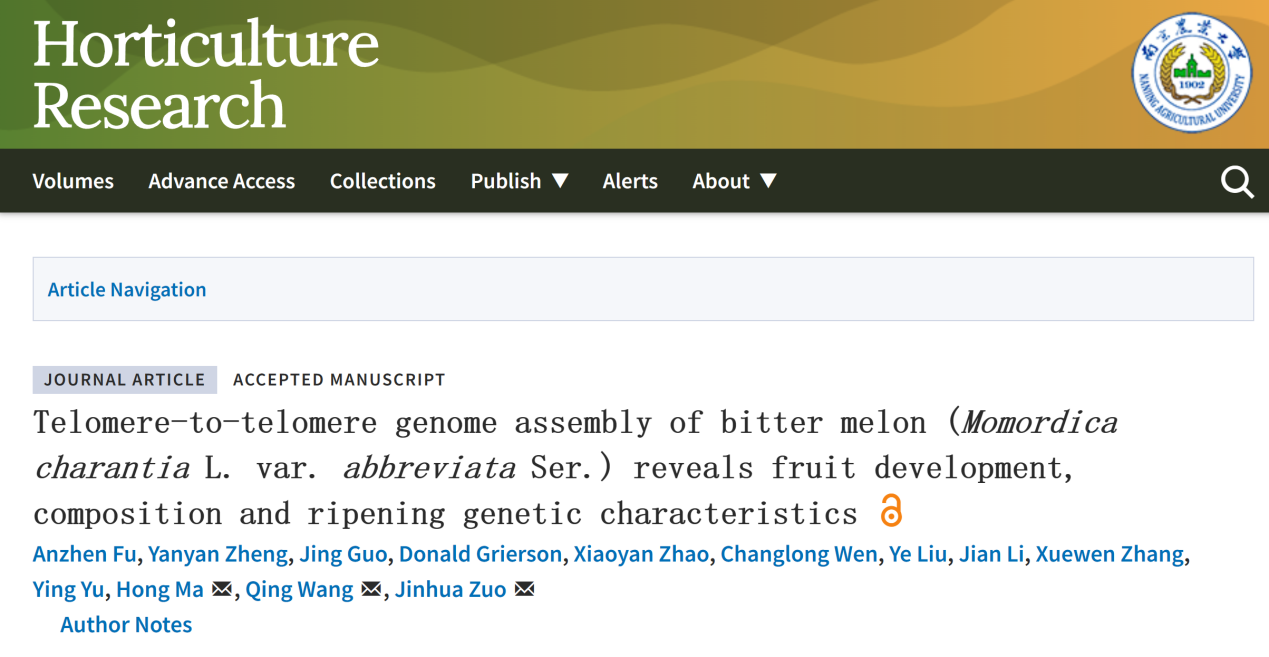Show the Author Notes section
Image resolution: width=1269 pixels, height=657 pixels.
[x=126, y=625]
